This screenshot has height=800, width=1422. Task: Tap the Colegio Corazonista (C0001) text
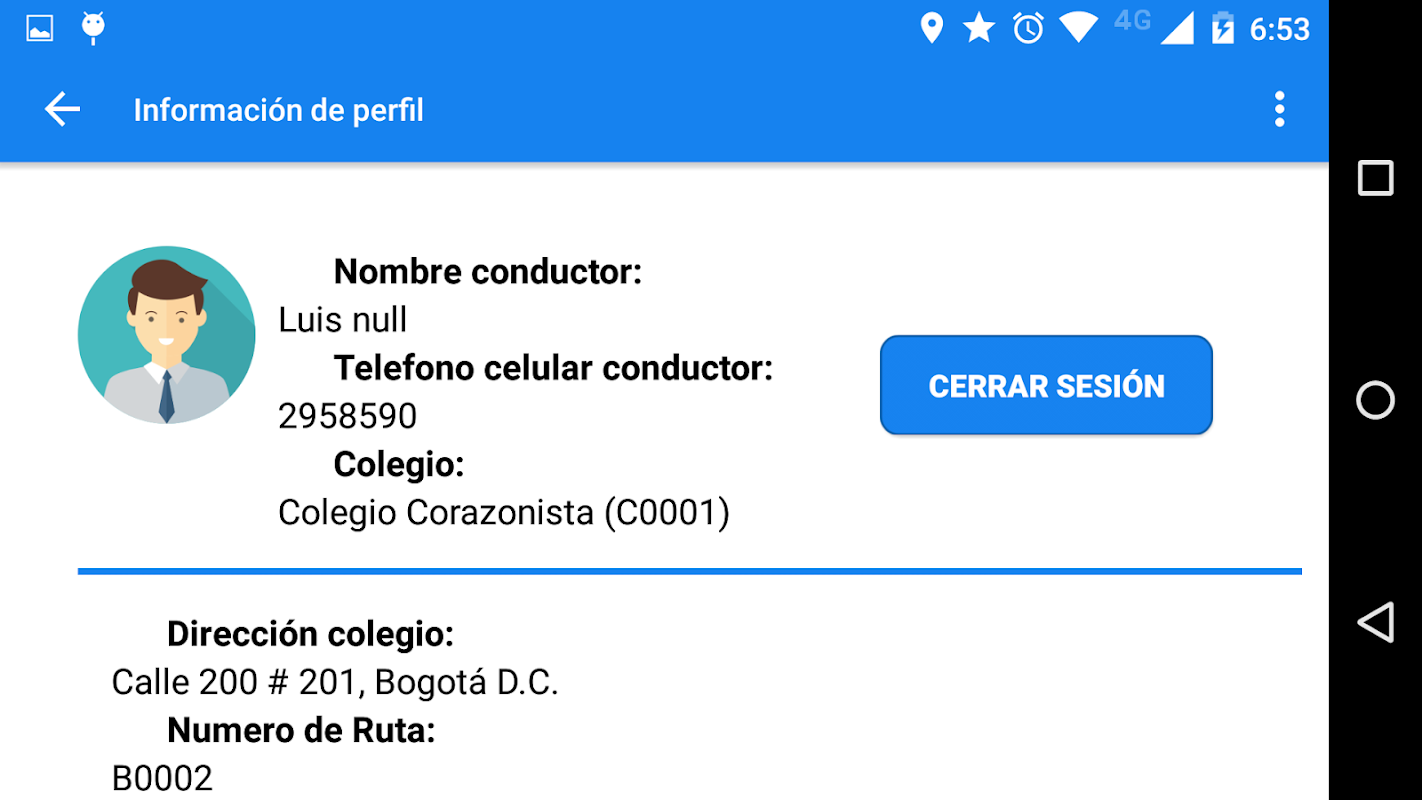point(504,513)
